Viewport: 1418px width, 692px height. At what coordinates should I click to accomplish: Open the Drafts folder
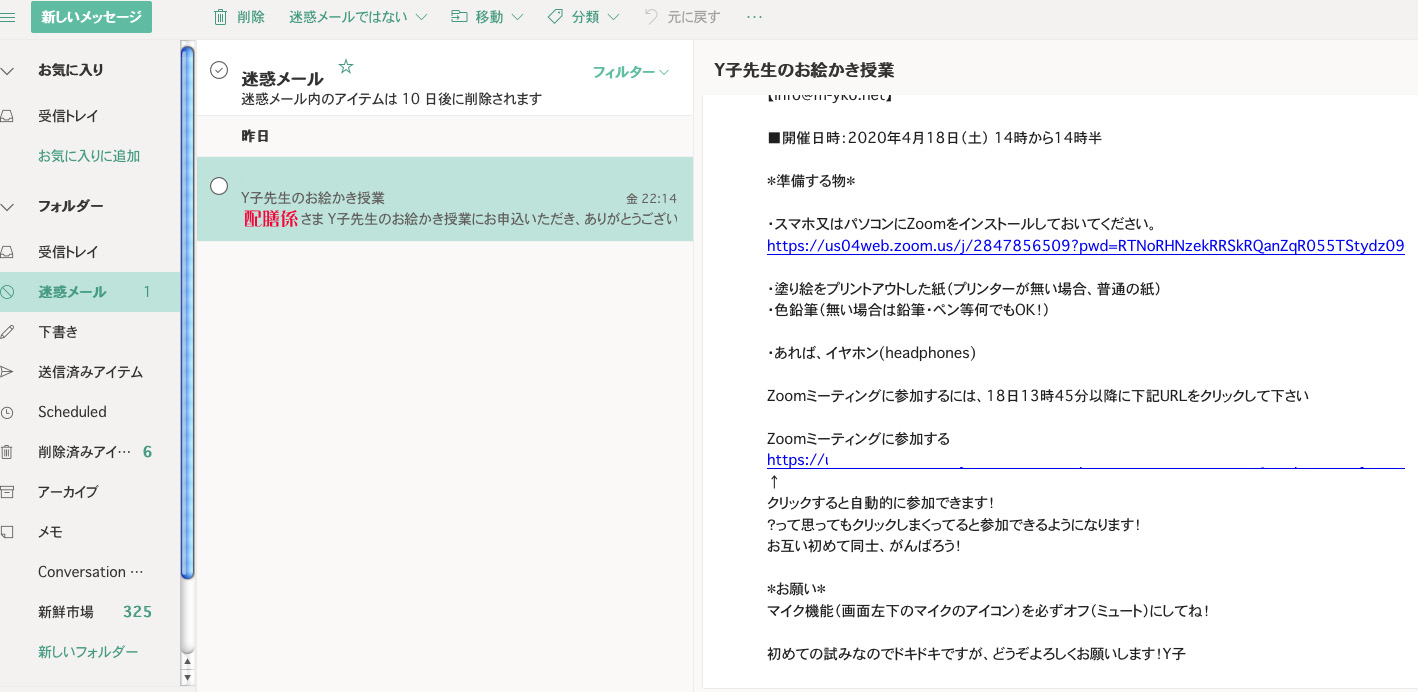[58, 332]
